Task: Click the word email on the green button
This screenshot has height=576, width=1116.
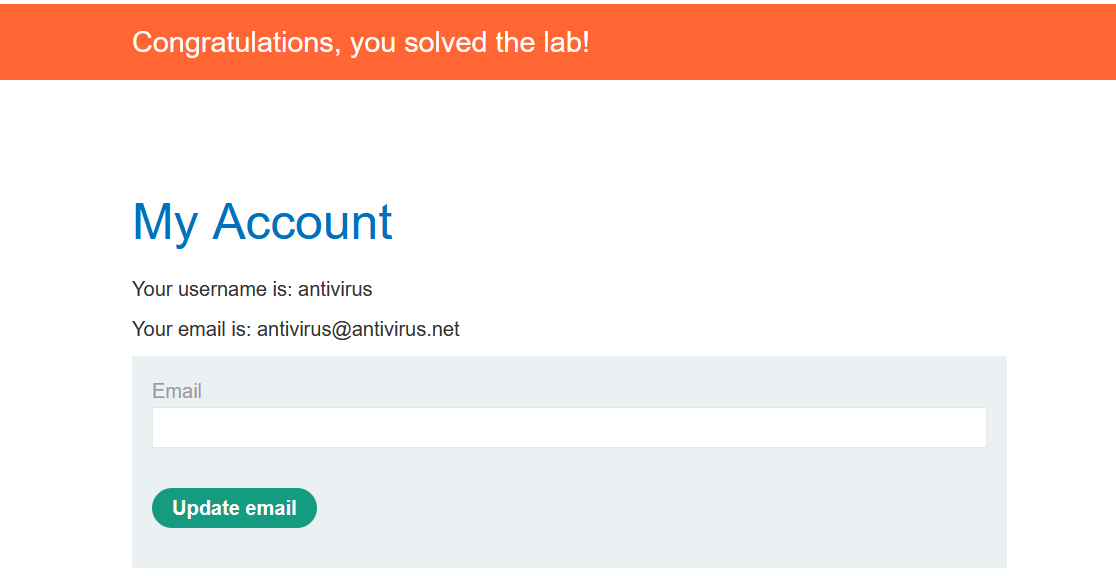Action: coord(272,508)
